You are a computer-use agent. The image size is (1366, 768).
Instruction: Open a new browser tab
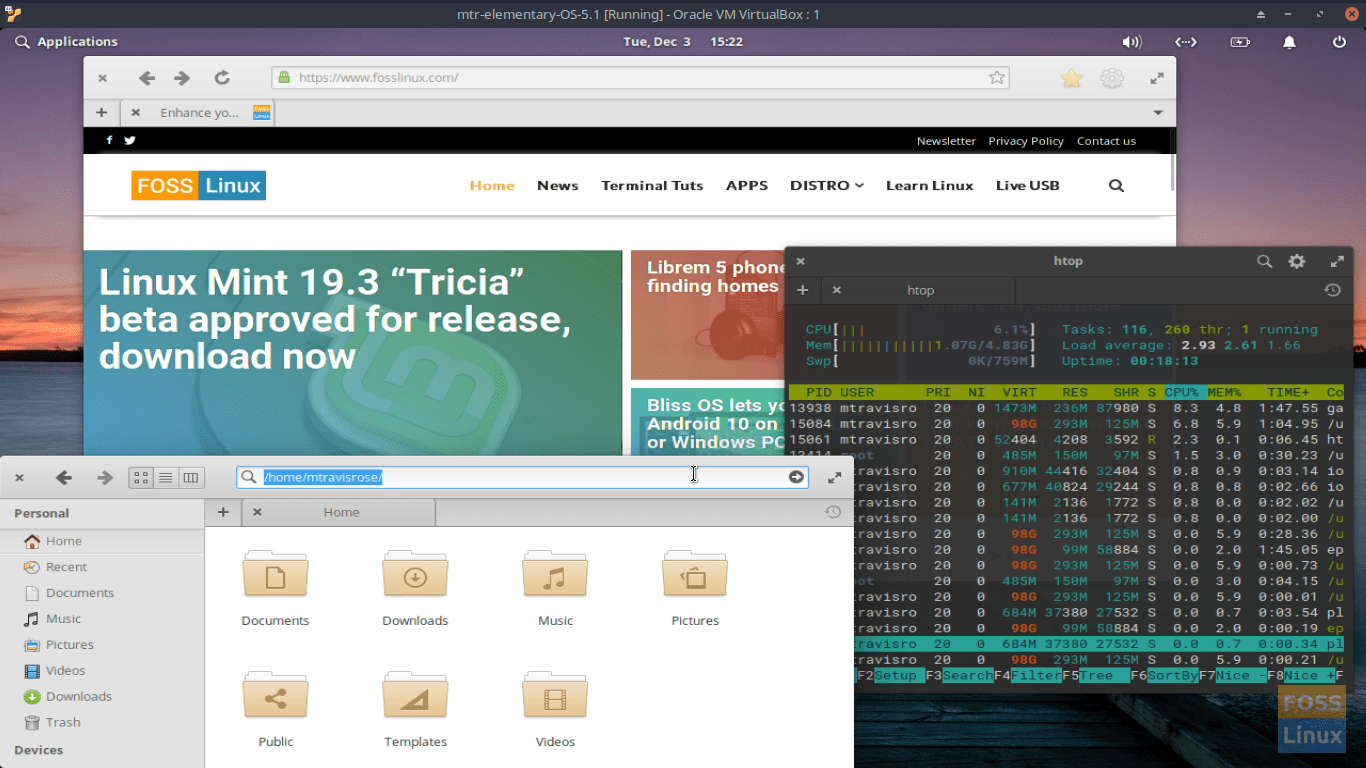pyautogui.click(x=101, y=112)
